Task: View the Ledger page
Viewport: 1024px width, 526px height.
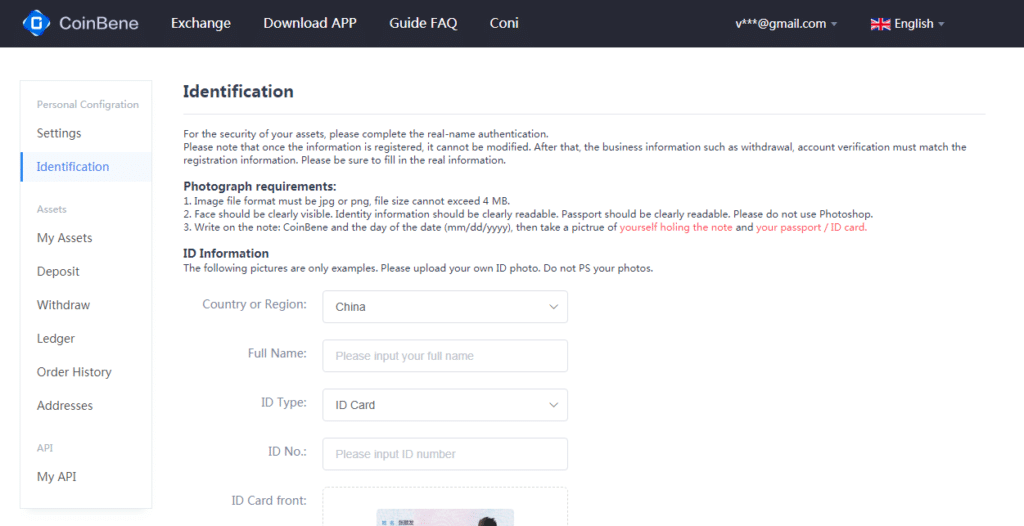Action: pos(56,339)
